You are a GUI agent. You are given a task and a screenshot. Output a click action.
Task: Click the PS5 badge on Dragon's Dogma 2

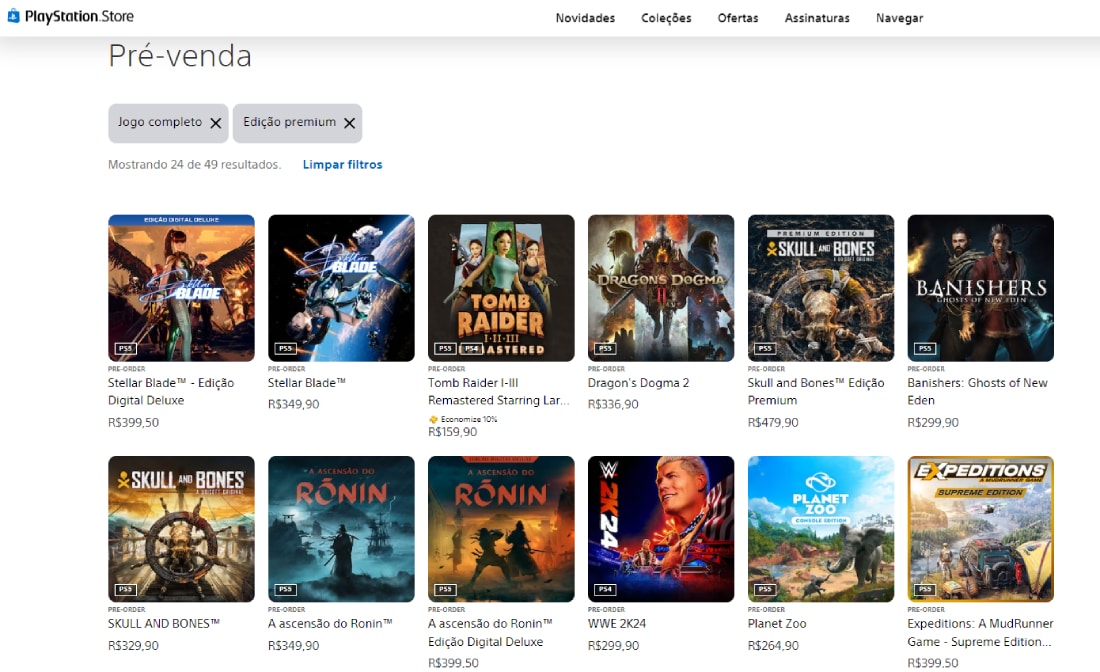604,348
